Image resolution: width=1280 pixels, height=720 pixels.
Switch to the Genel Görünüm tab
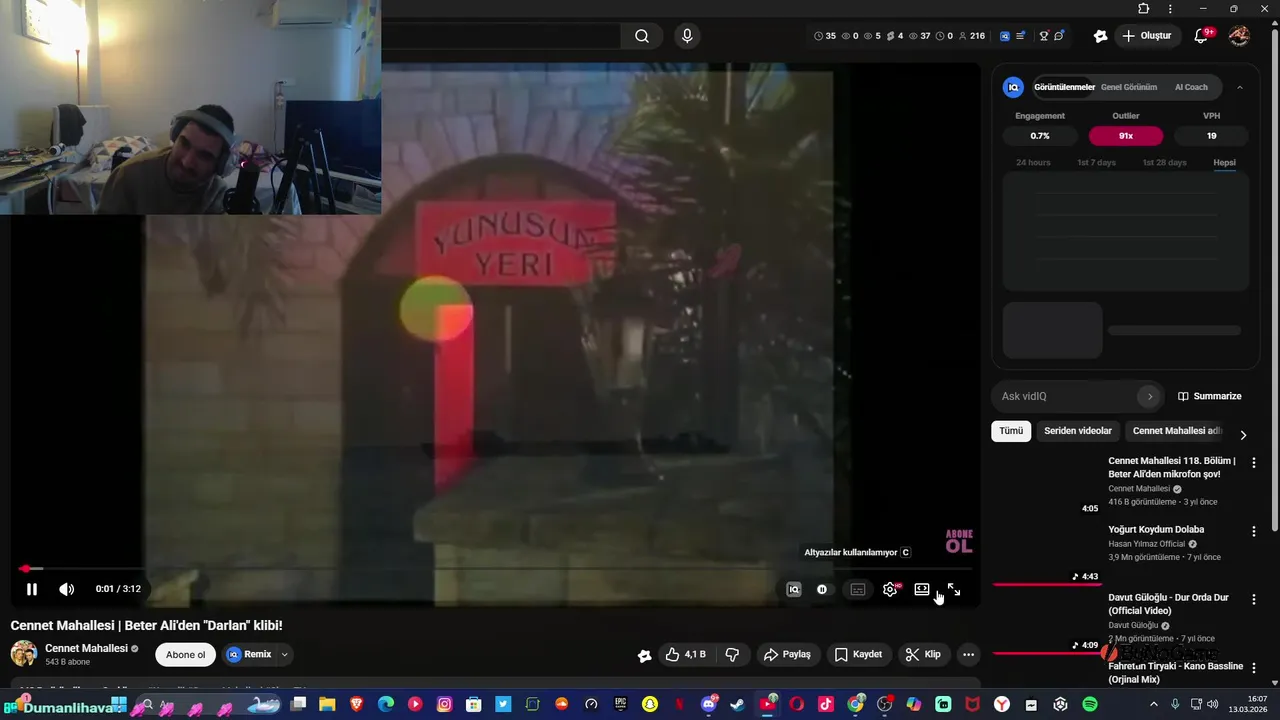[1129, 87]
